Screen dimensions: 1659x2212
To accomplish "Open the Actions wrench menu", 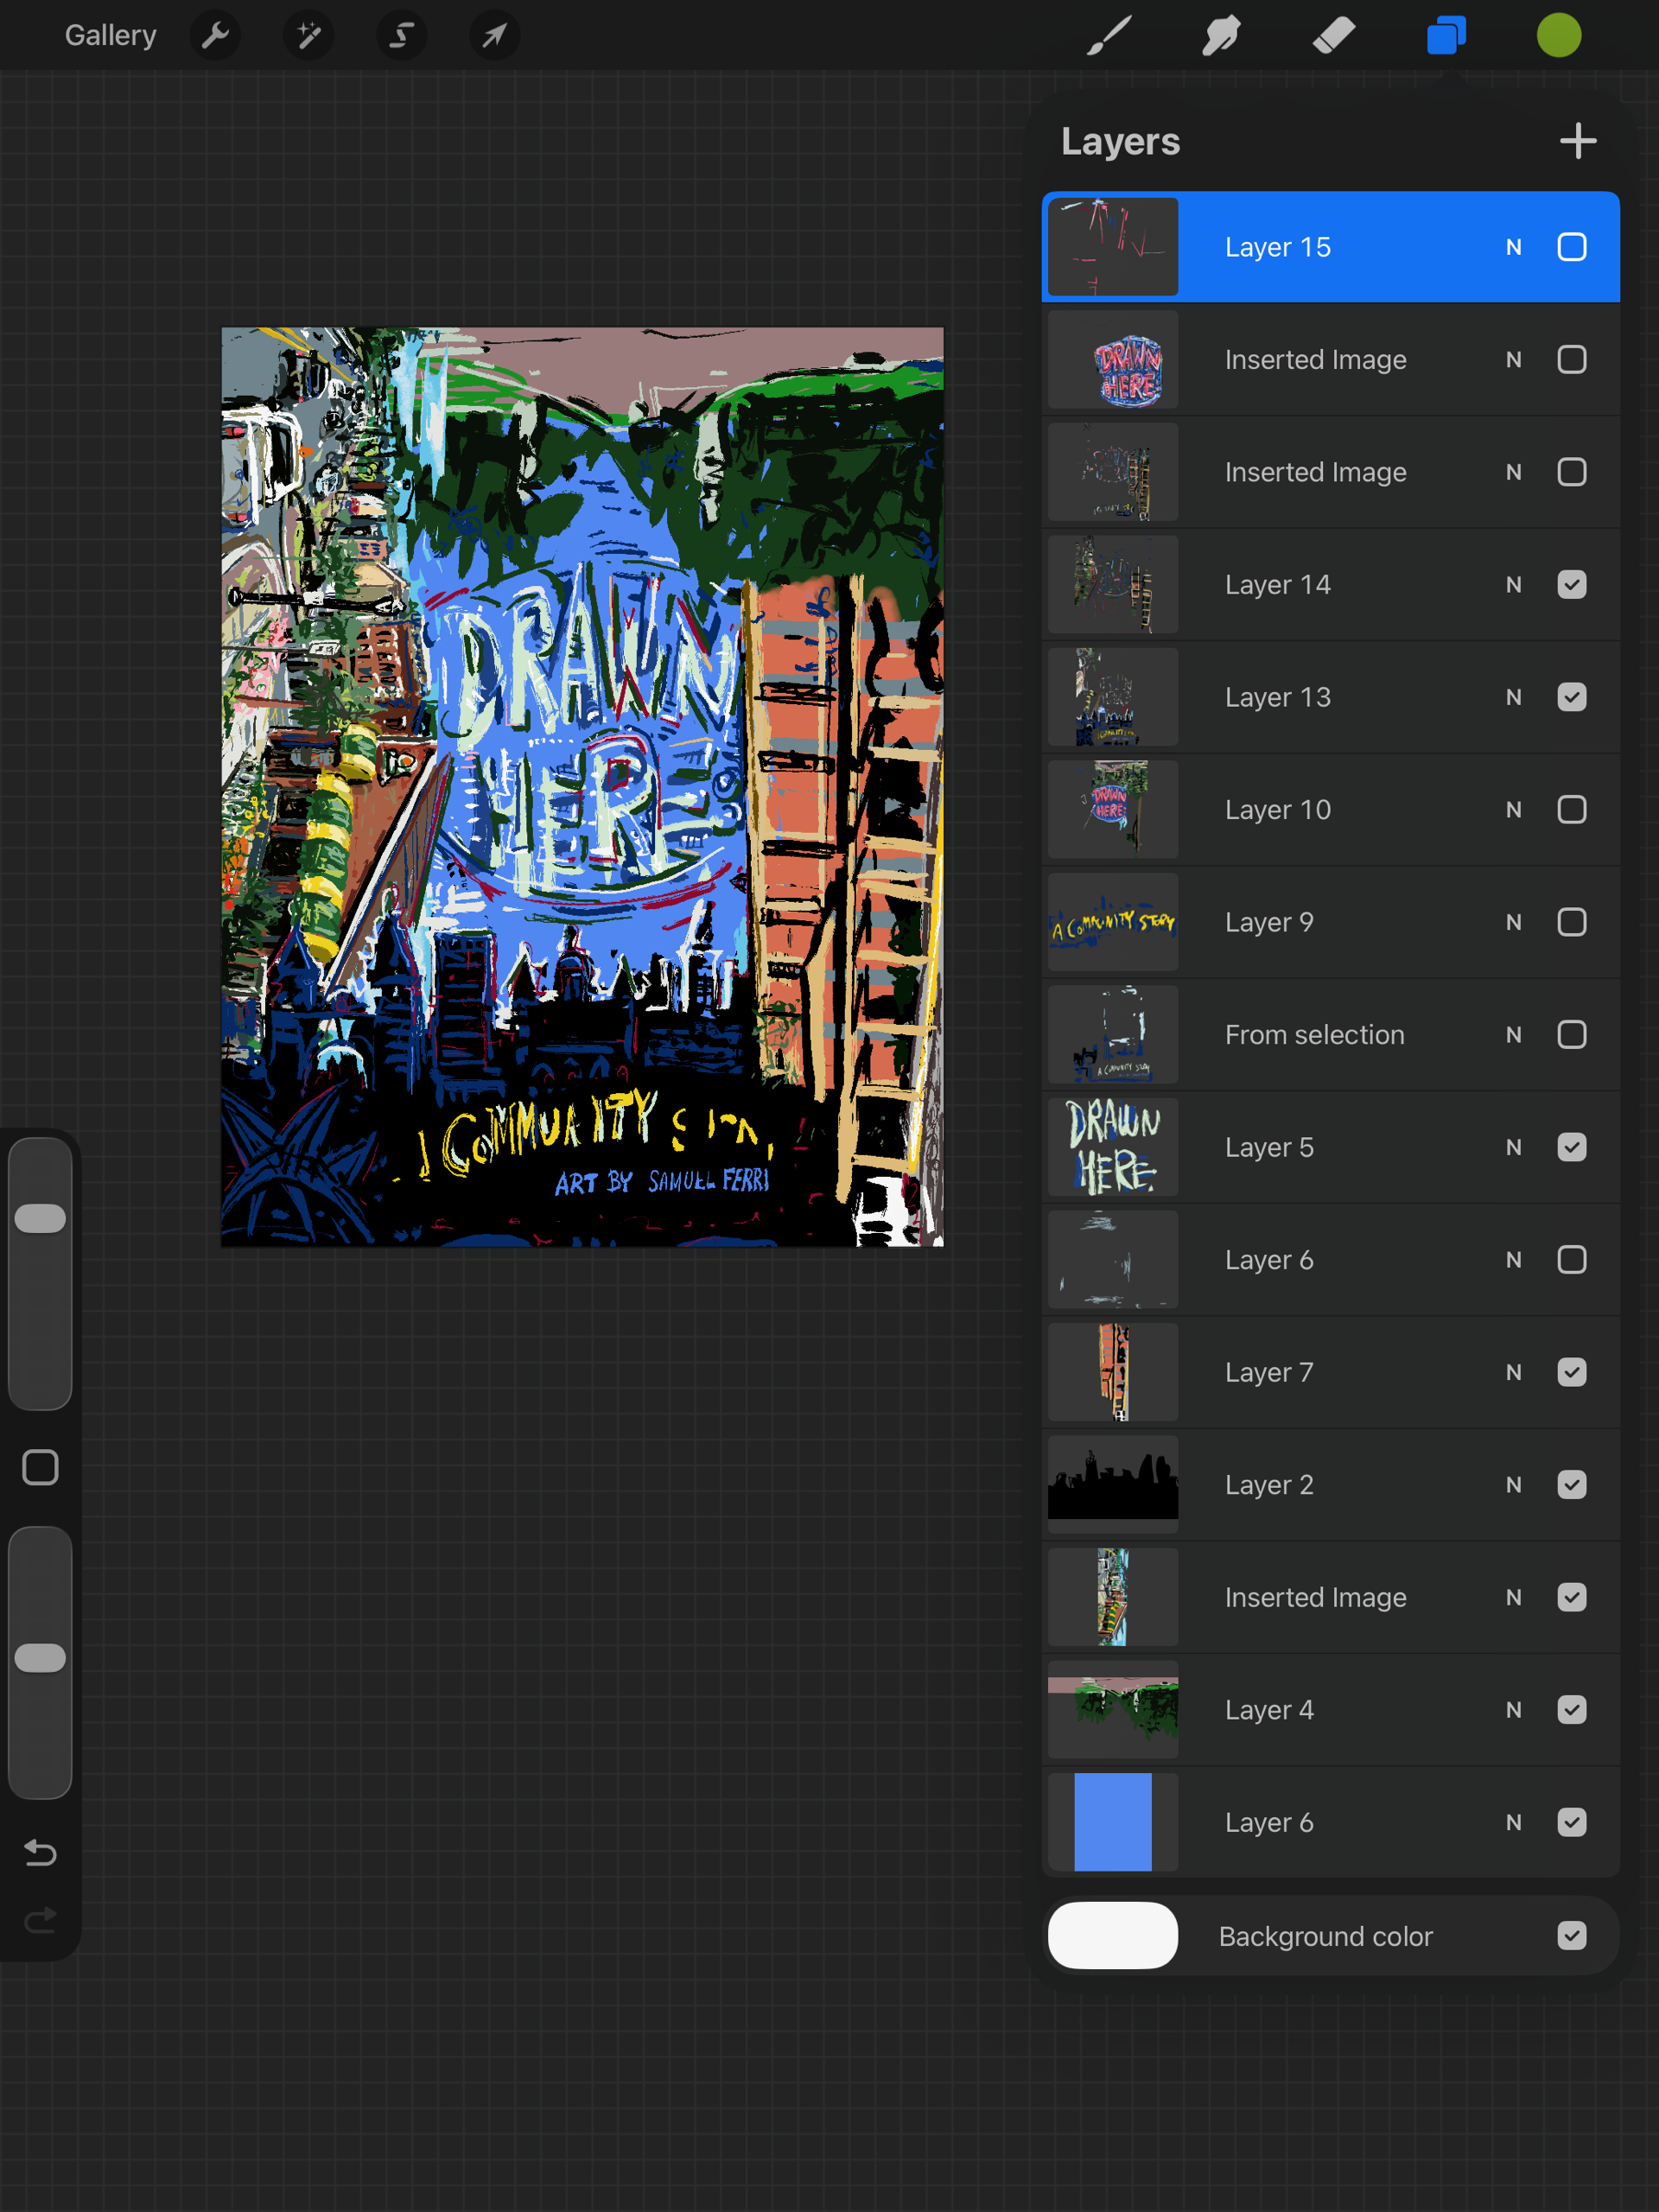I will click(215, 36).
